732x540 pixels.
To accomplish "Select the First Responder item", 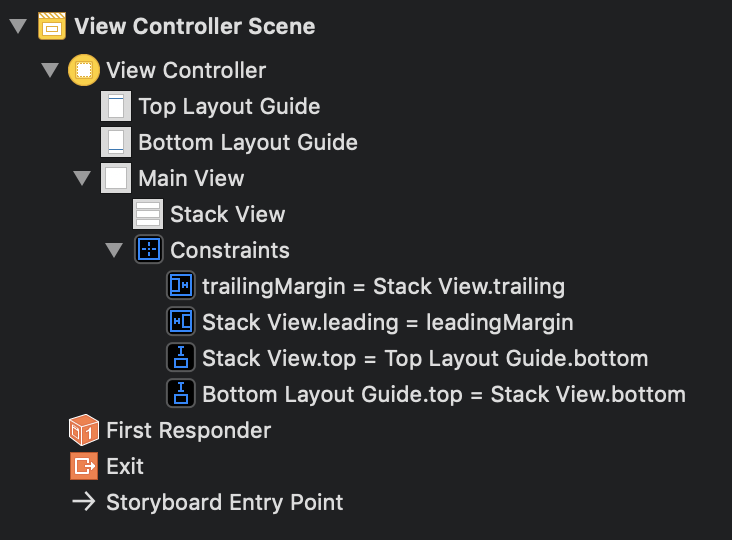I will tap(170, 430).
